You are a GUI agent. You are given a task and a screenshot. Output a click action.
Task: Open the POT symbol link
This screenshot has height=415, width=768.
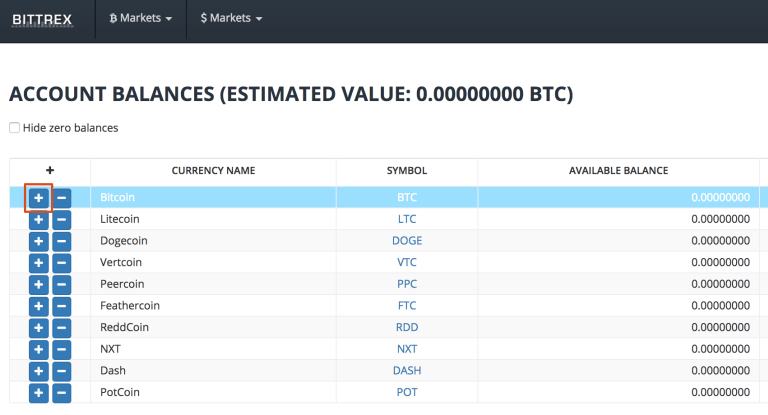[x=407, y=392]
